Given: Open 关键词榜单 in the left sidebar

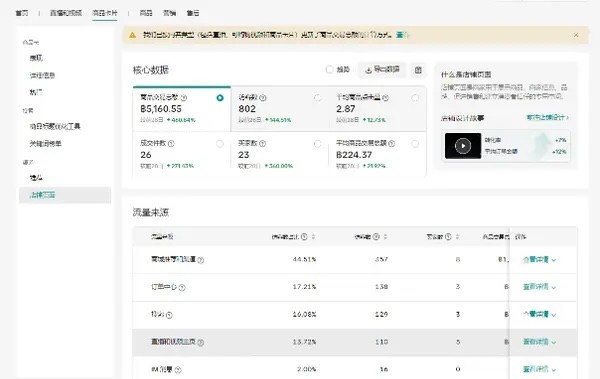Looking at the screenshot, I should (46, 144).
